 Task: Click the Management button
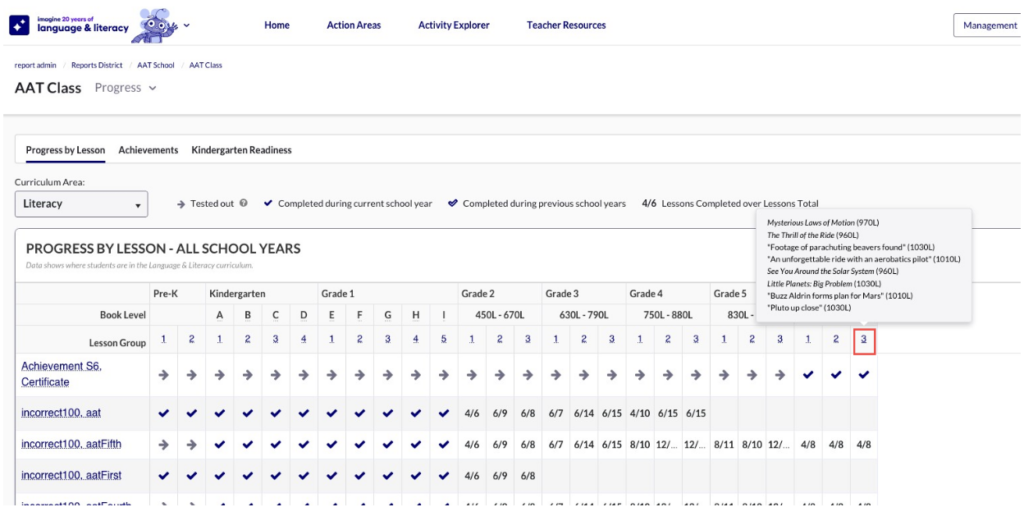(x=988, y=25)
